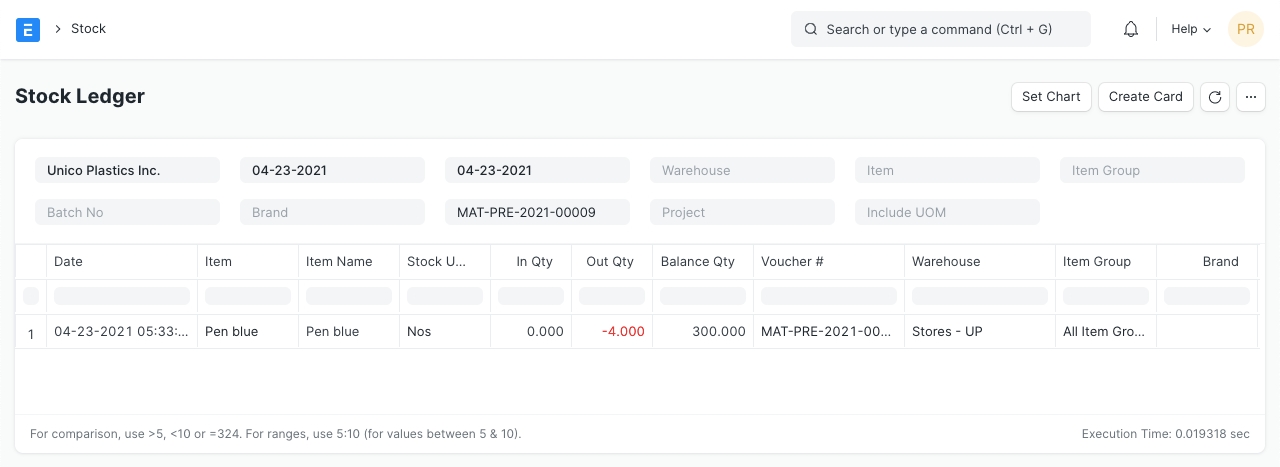Click the search magnifier icon
This screenshot has height=467, width=1280.
point(811,29)
